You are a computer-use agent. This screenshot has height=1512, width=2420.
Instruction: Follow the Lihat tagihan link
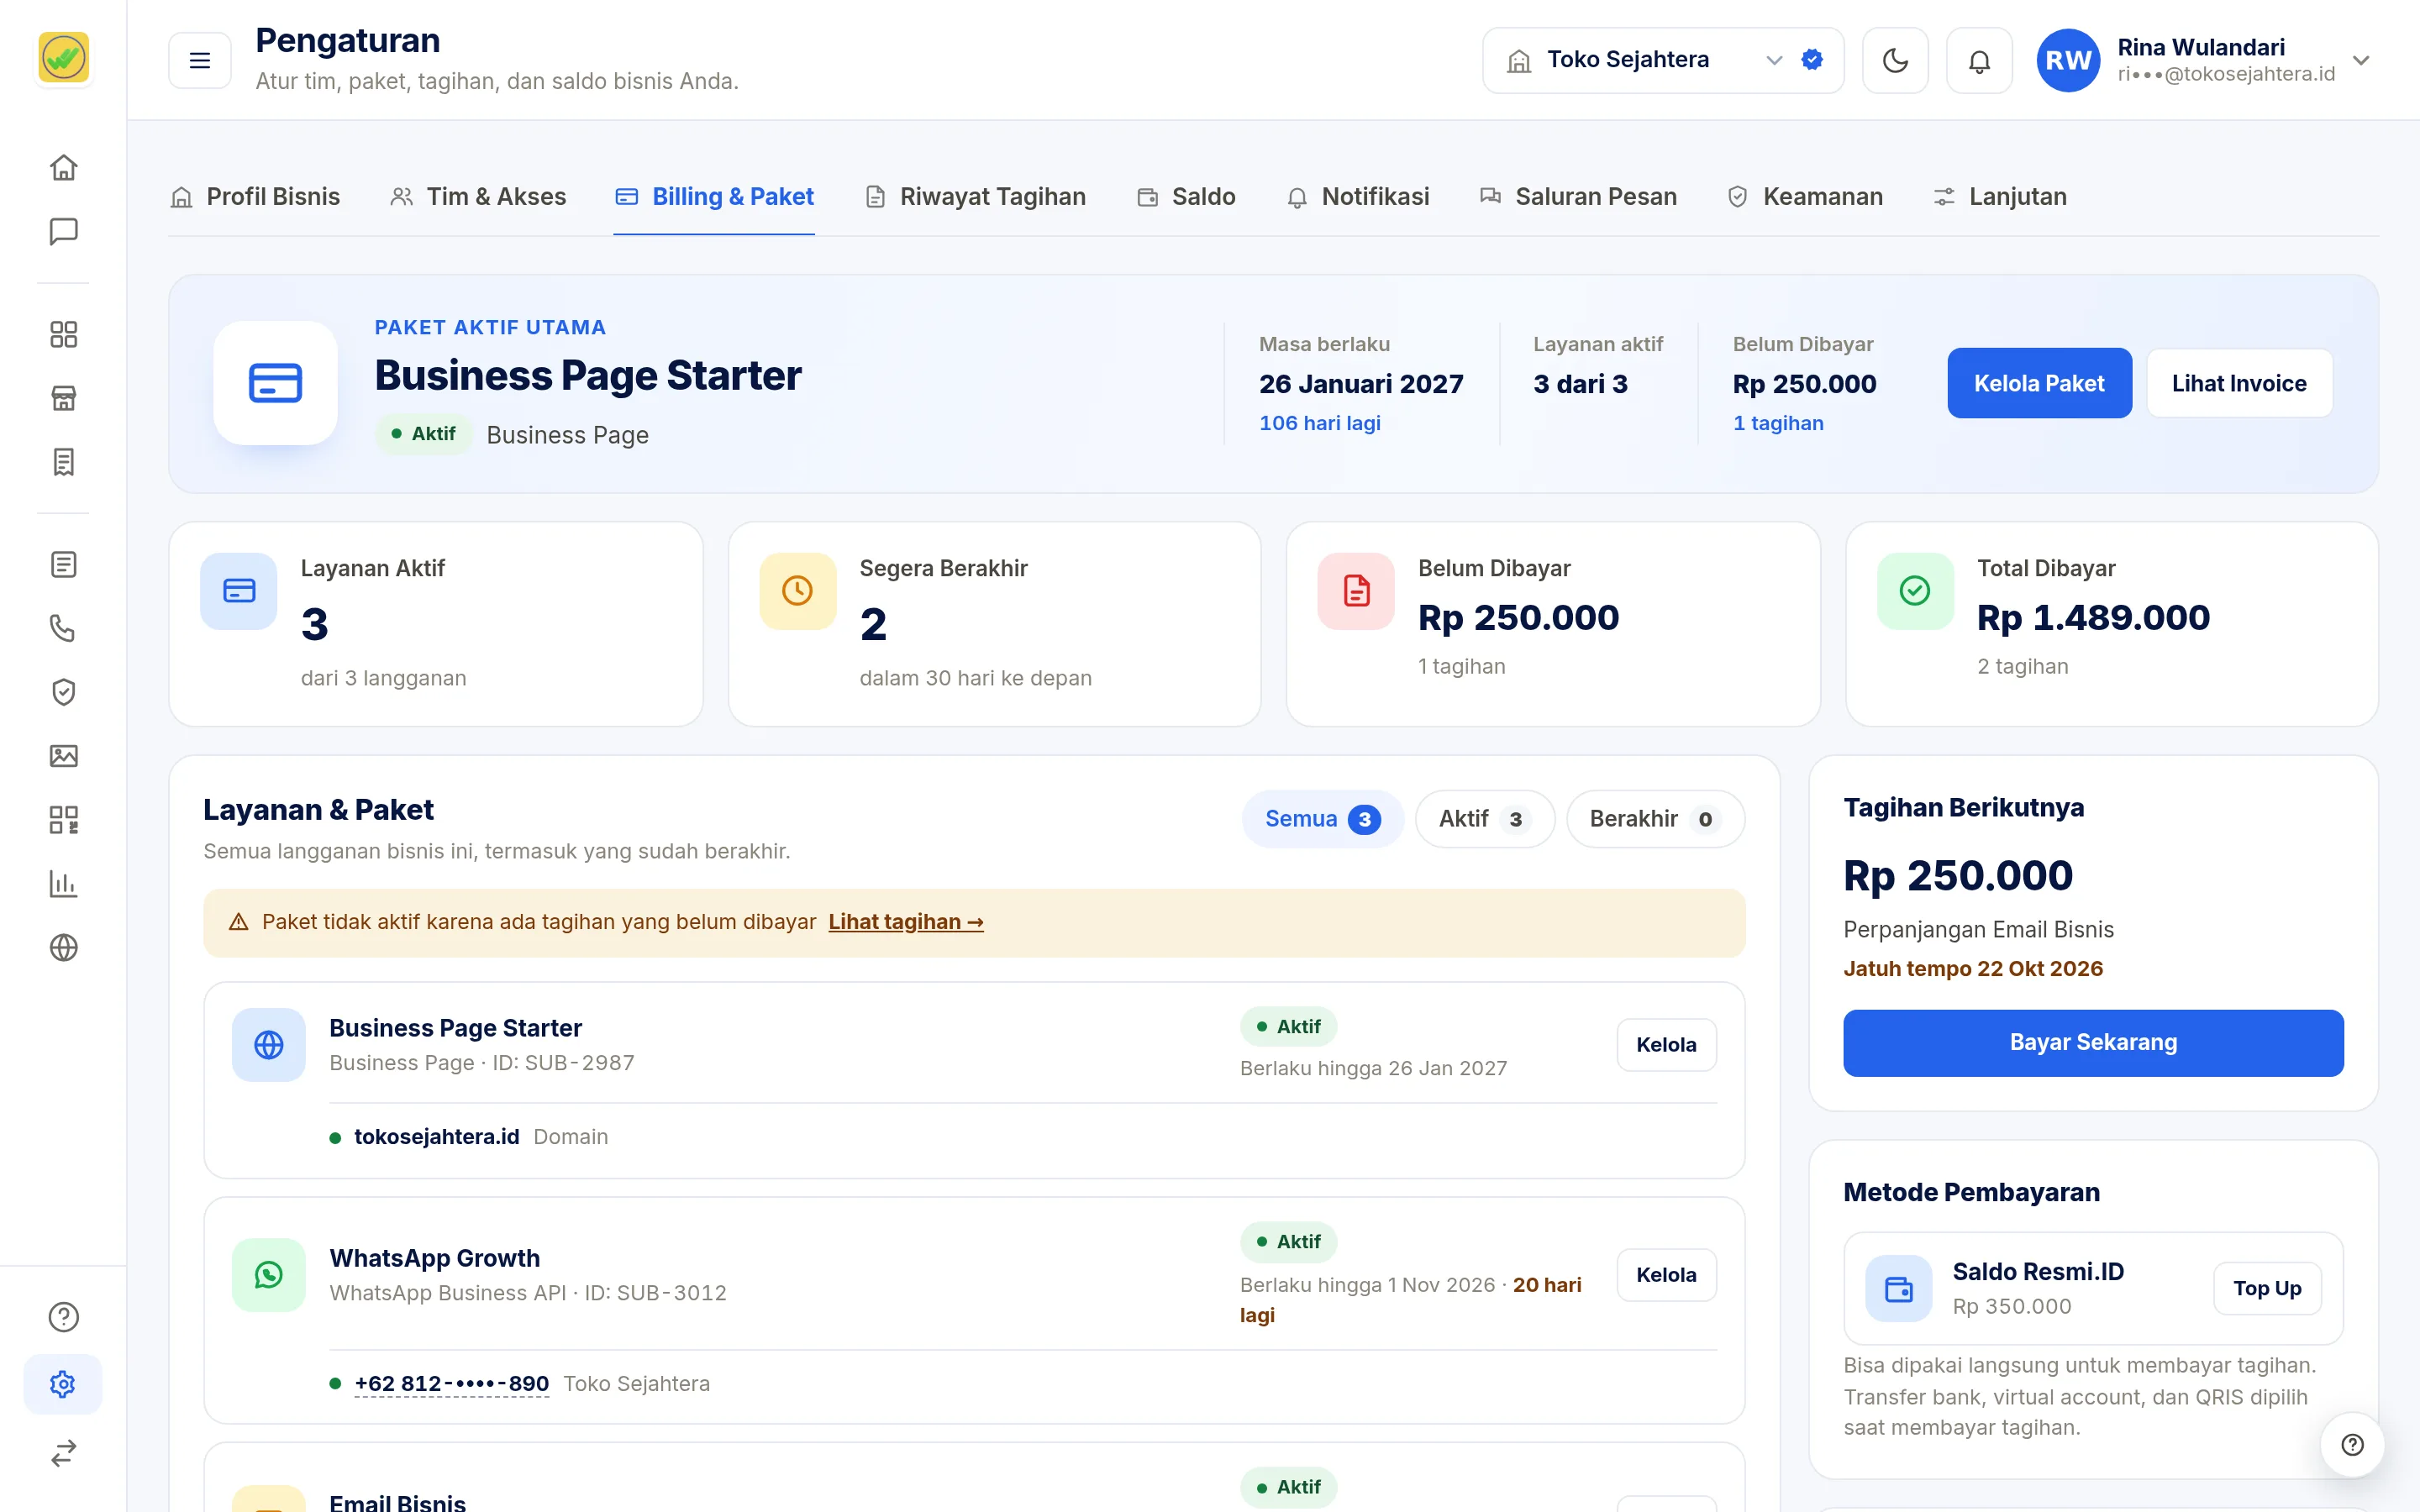(x=906, y=922)
